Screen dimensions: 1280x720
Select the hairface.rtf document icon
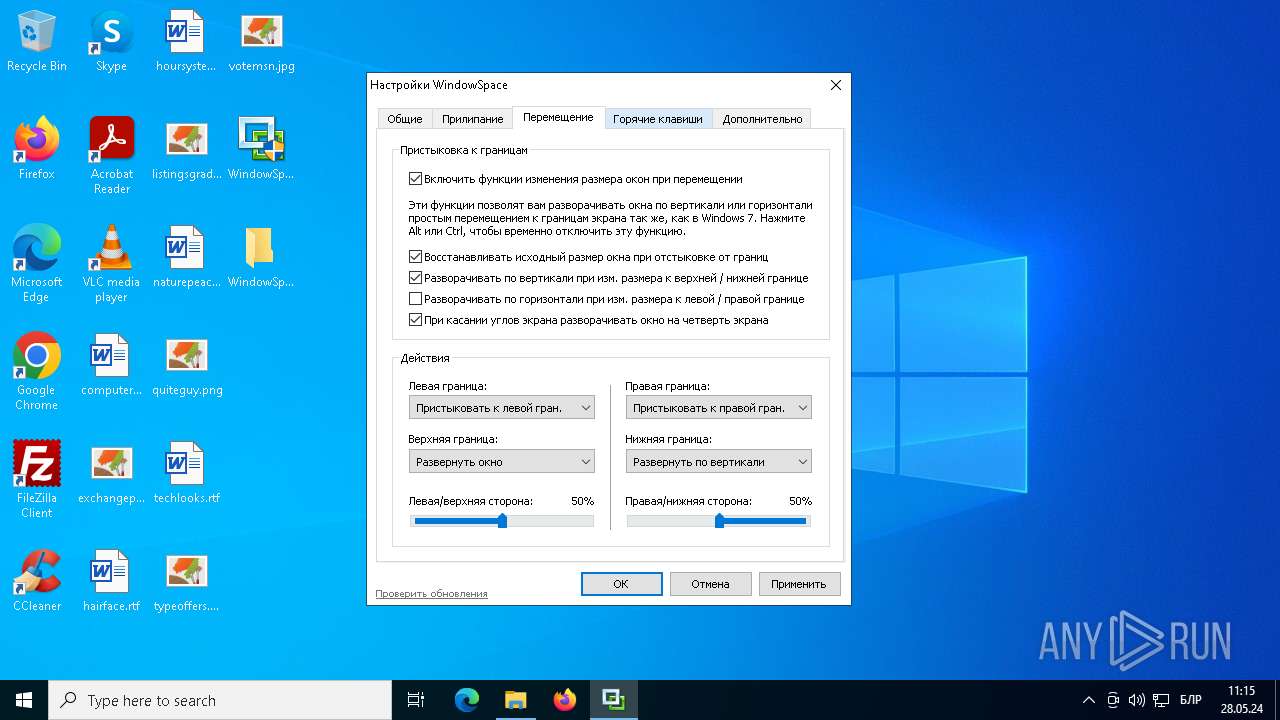111,582
